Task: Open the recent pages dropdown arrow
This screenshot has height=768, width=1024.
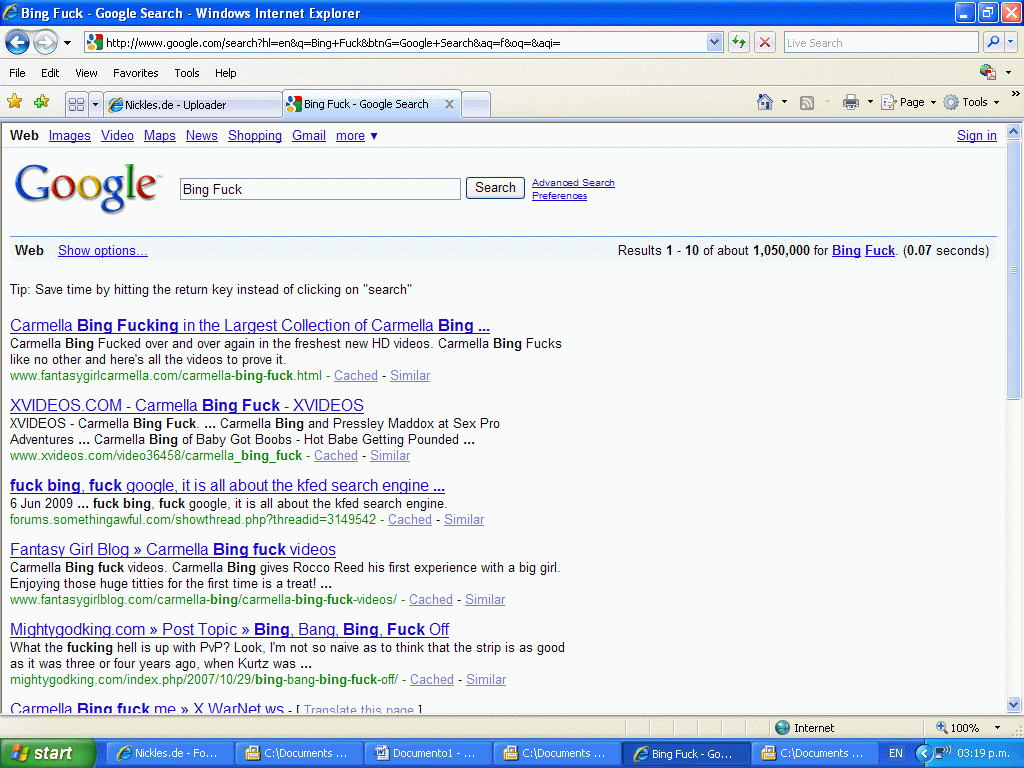Action: [x=67, y=43]
